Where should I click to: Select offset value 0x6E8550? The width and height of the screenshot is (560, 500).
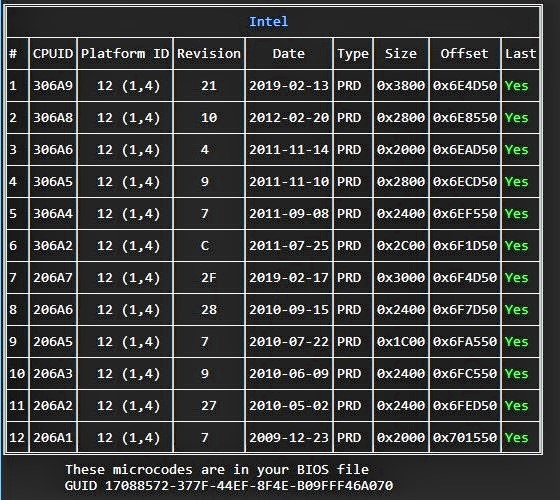pos(465,118)
